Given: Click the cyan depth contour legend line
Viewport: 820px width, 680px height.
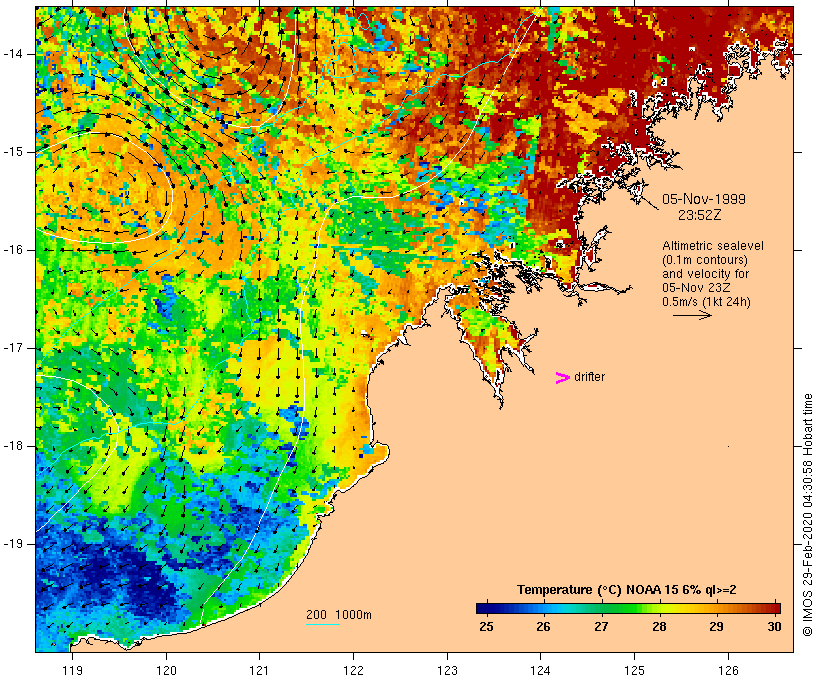Looking at the screenshot, I should coord(323,624).
